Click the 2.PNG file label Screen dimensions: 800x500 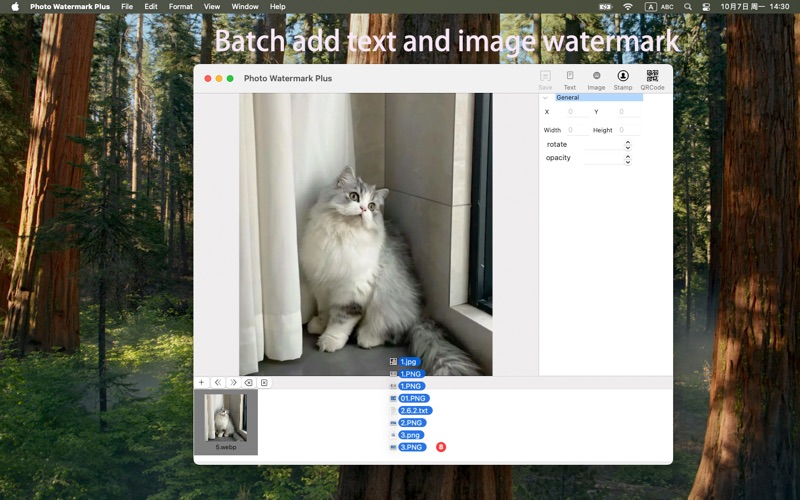412,423
